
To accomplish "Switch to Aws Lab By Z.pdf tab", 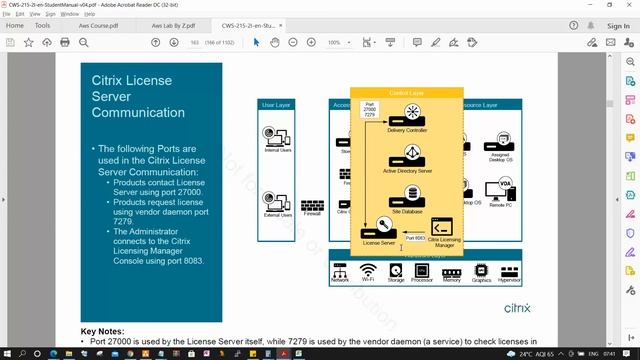I will click(x=173, y=25).
